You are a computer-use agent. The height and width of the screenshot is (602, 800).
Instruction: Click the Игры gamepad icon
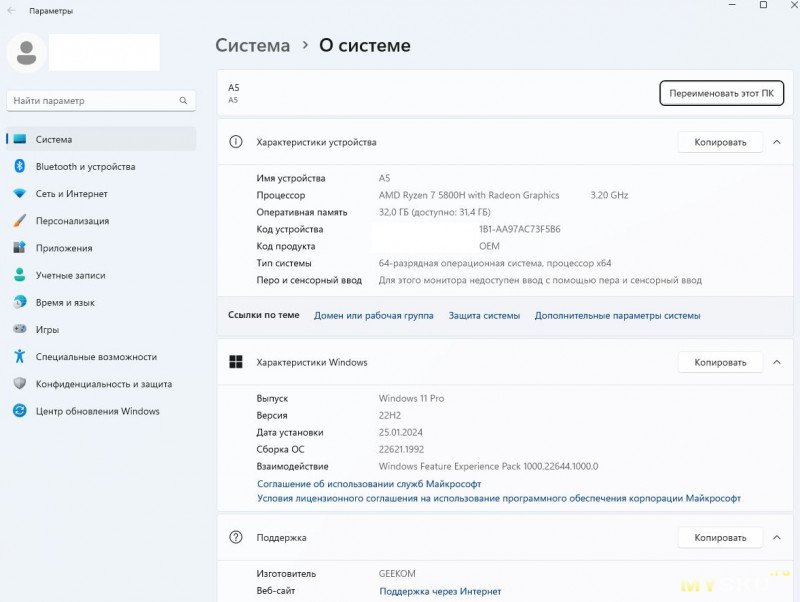coord(19,329)
